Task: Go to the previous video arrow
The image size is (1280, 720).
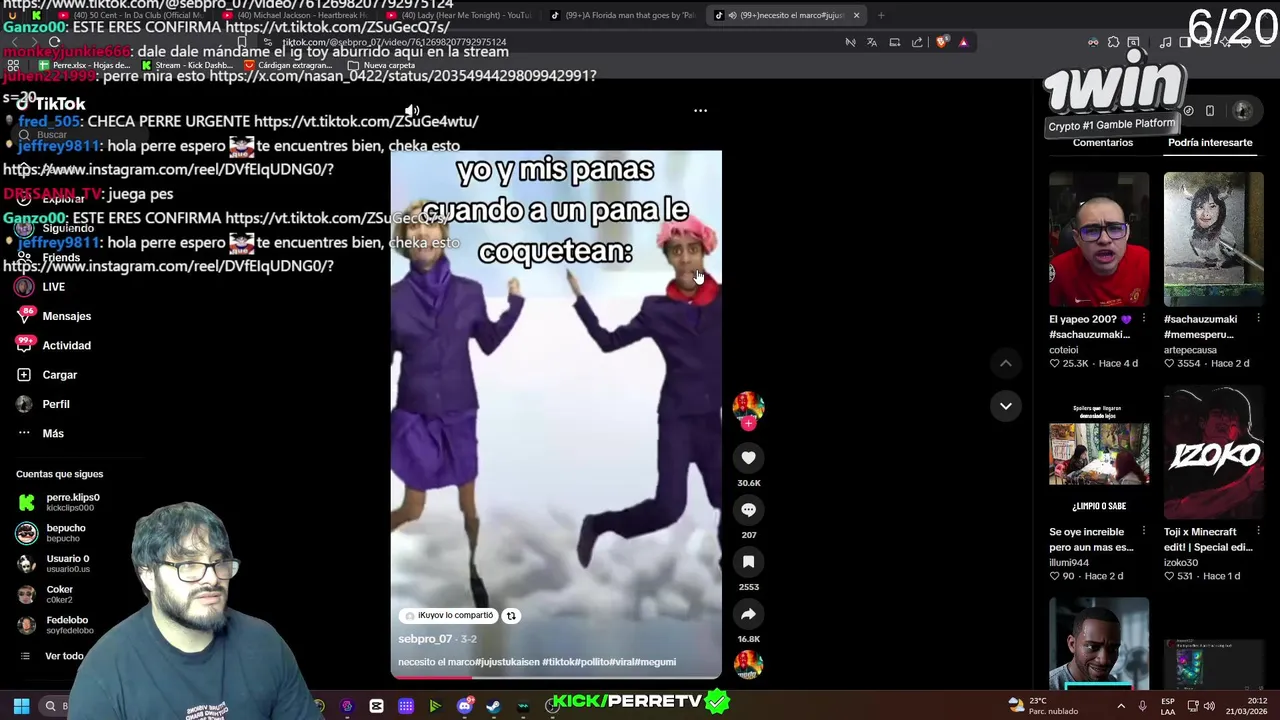Action: [x=1005, y=363]
